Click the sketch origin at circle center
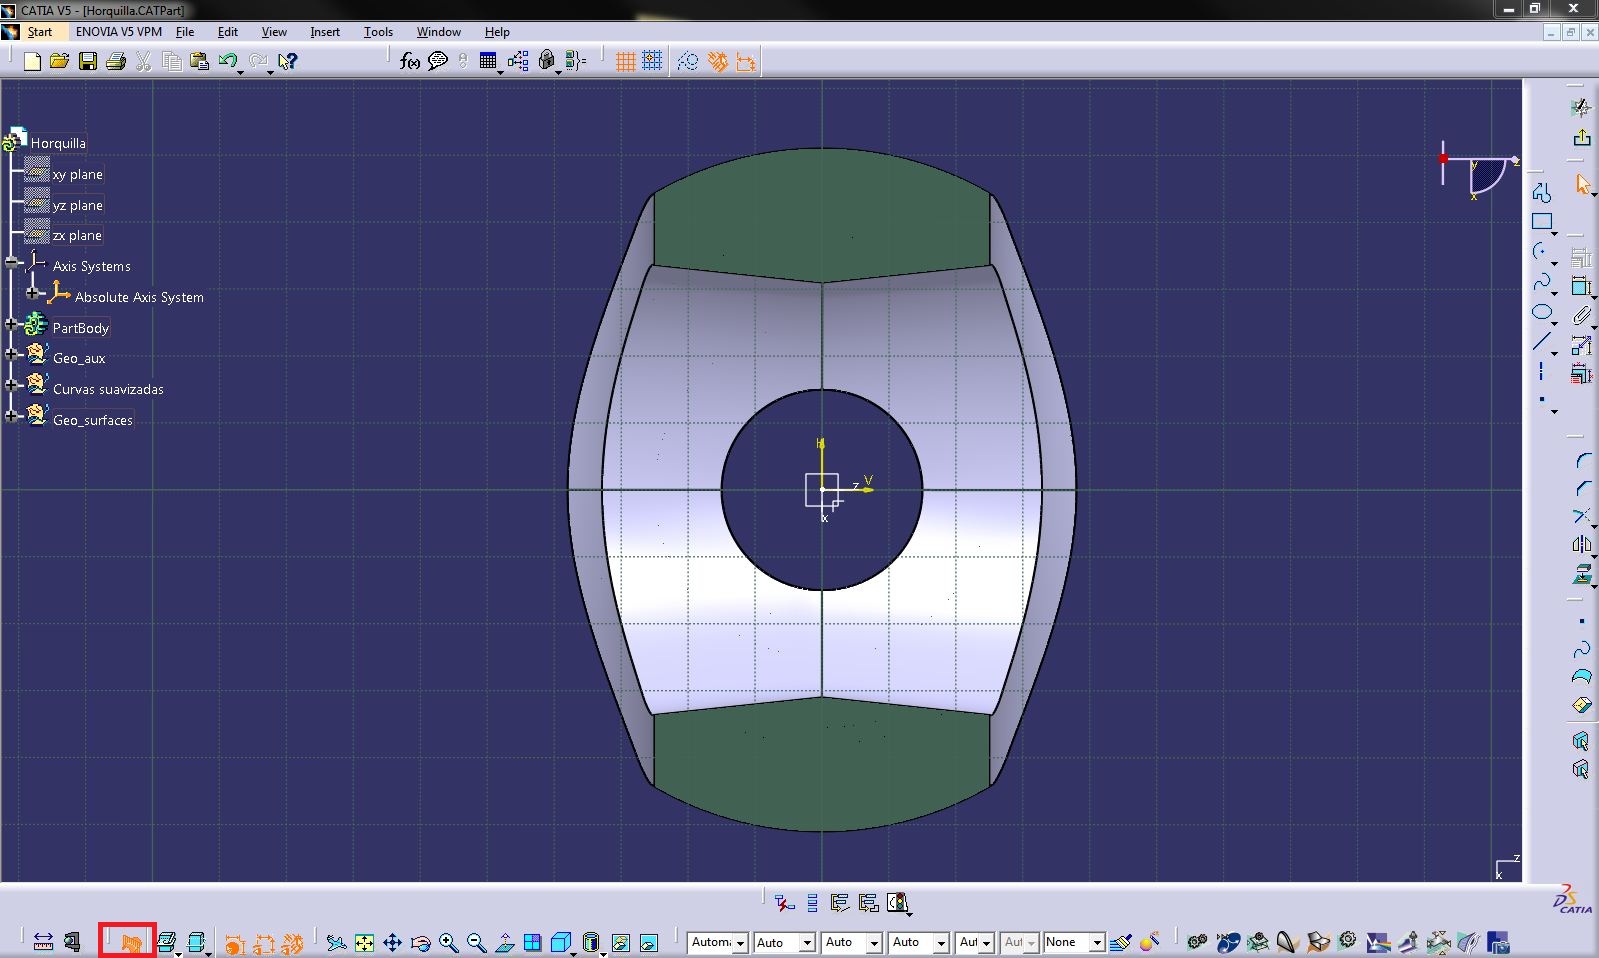Image resolution: width=1599 pixels, height=958 pixels. 822,489
